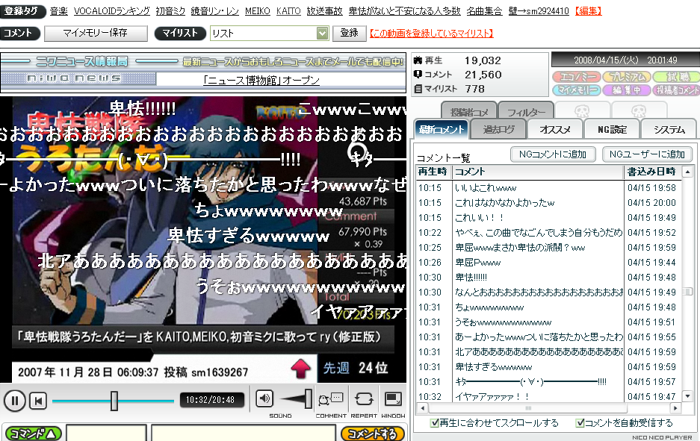Viewport: 700px width, 441px height.
Task: Open the VOCALOIDランキング tag link
Action: pos(112,11)
